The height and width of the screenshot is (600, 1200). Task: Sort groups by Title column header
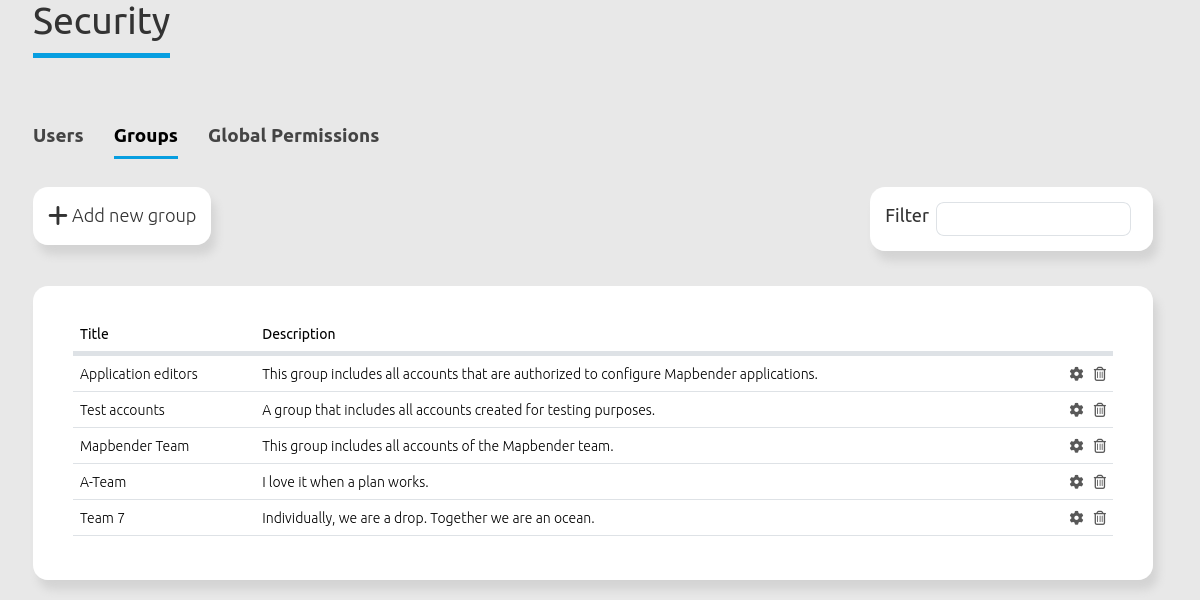pyautogui.click(x=94, y=334)
